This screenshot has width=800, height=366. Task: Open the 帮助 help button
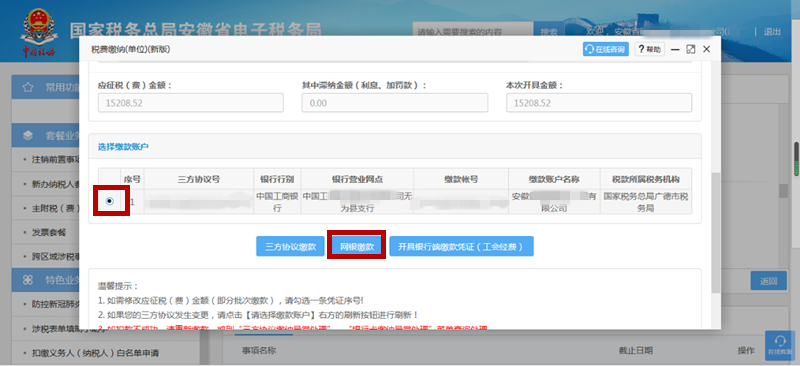[x=649, y=50]
